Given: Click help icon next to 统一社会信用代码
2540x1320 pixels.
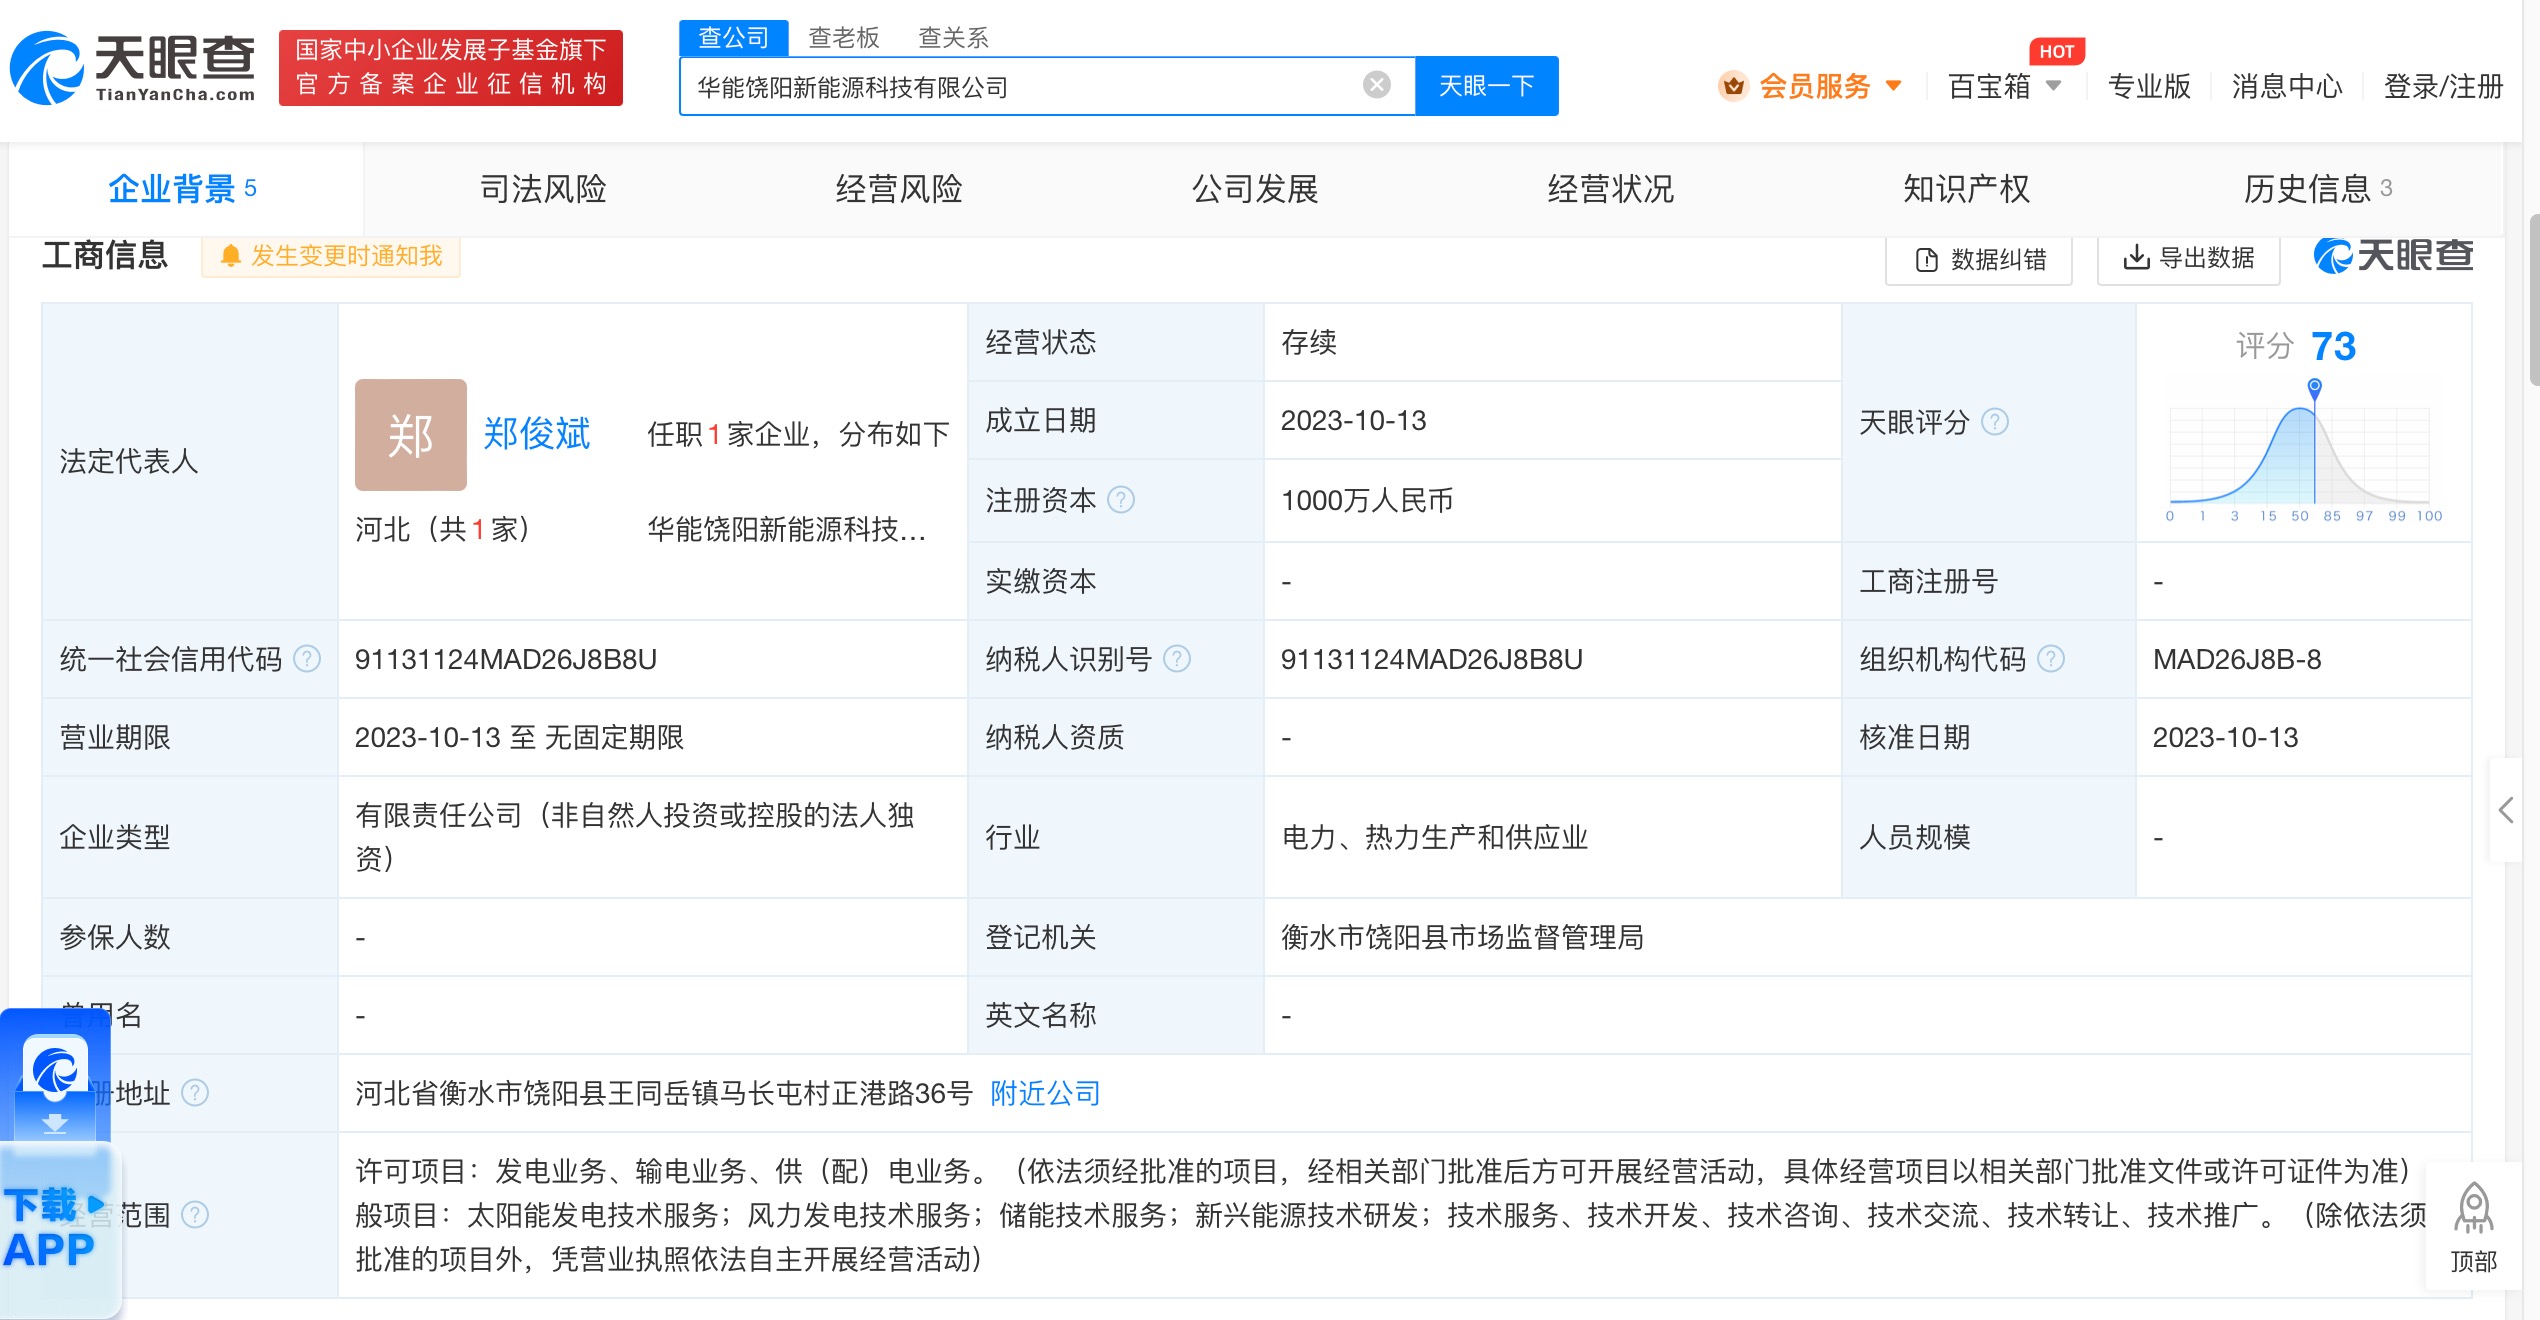Looking at the screenshot, I should click(x=307, y=659).
